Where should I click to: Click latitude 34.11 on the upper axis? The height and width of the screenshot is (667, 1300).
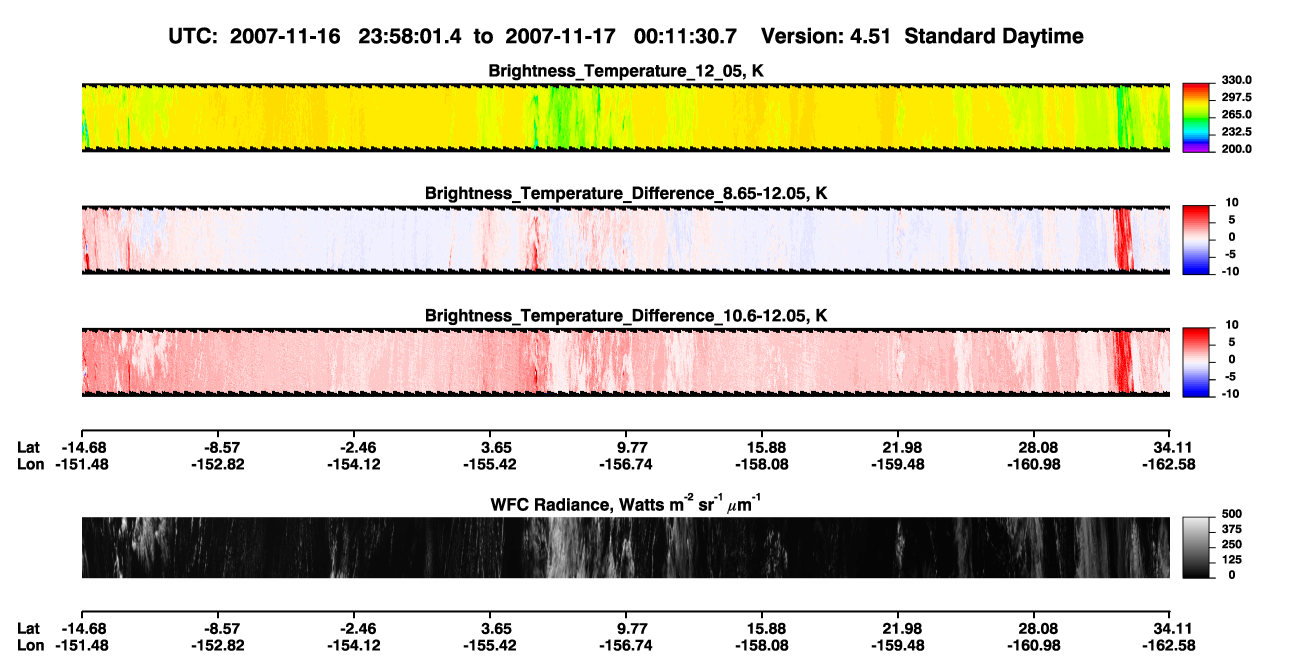pyautogui.click(x=1171, y=447)
